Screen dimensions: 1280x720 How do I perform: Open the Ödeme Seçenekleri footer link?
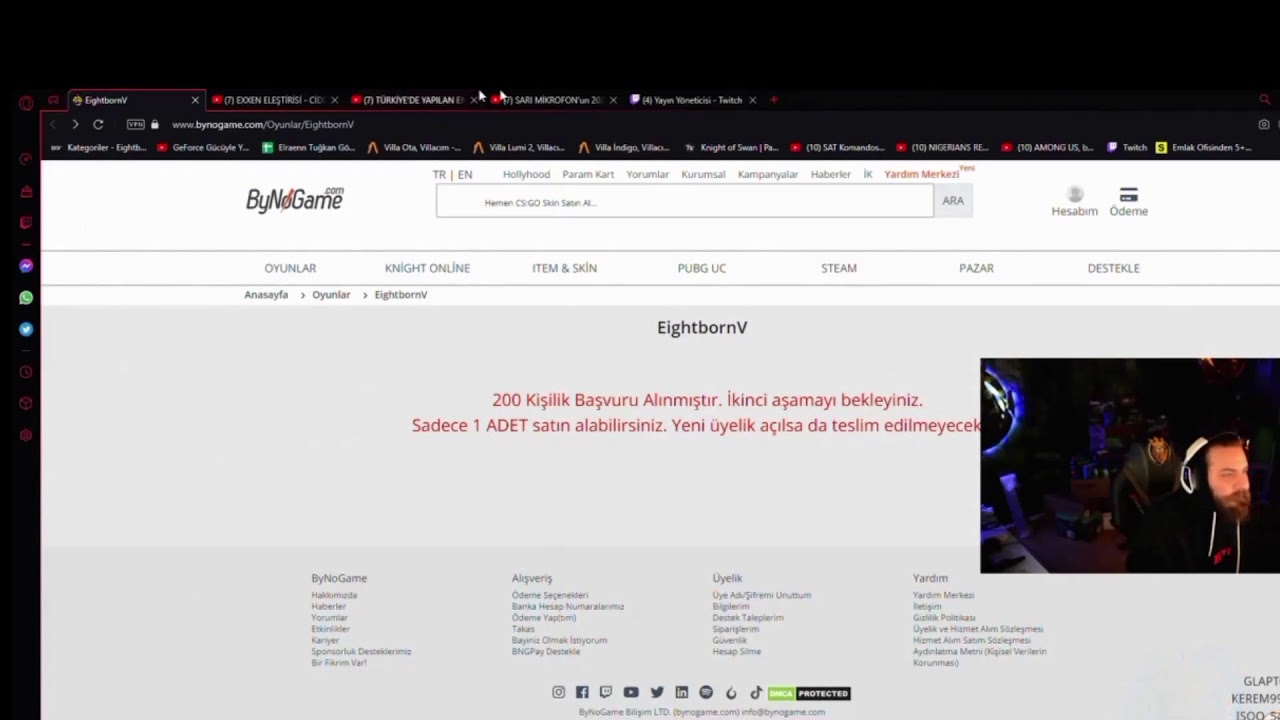point(550,595)
